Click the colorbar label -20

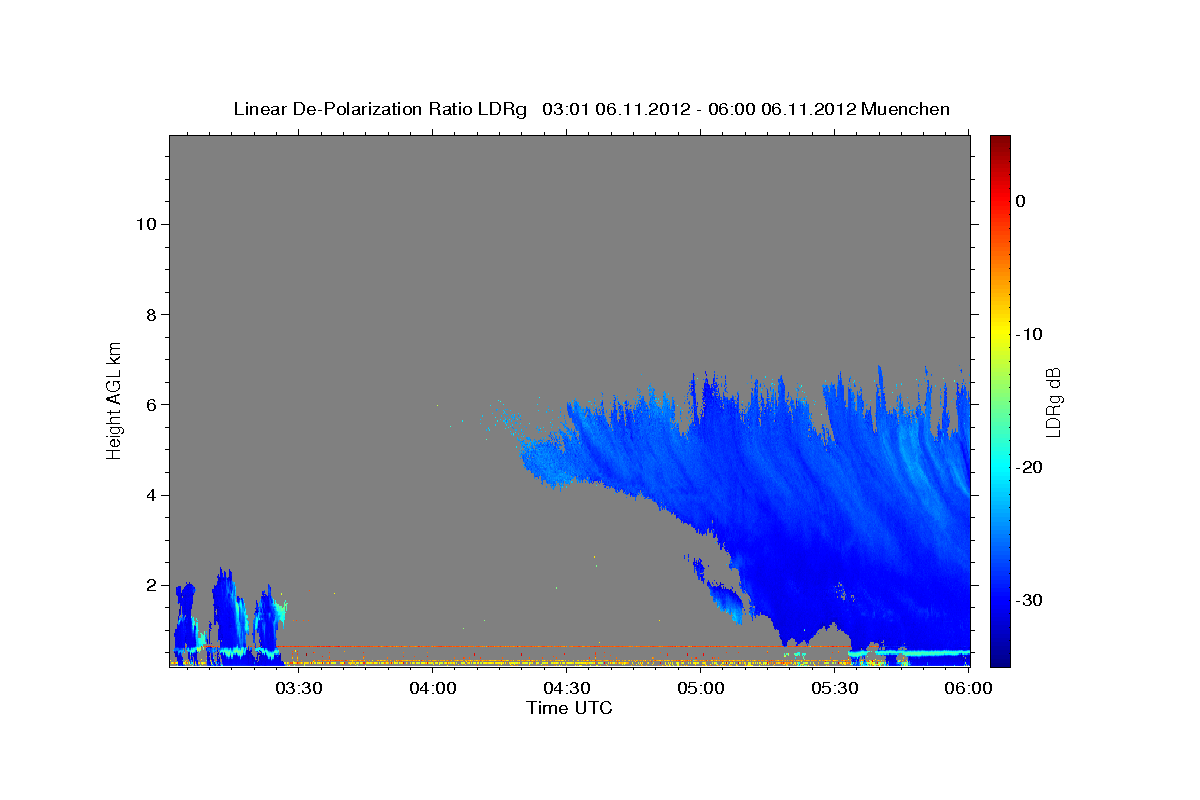click(x=1028, y=467)
